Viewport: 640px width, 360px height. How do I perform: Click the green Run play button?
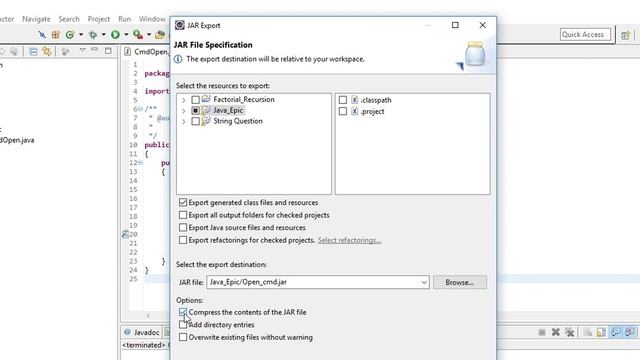coord(115,34)
